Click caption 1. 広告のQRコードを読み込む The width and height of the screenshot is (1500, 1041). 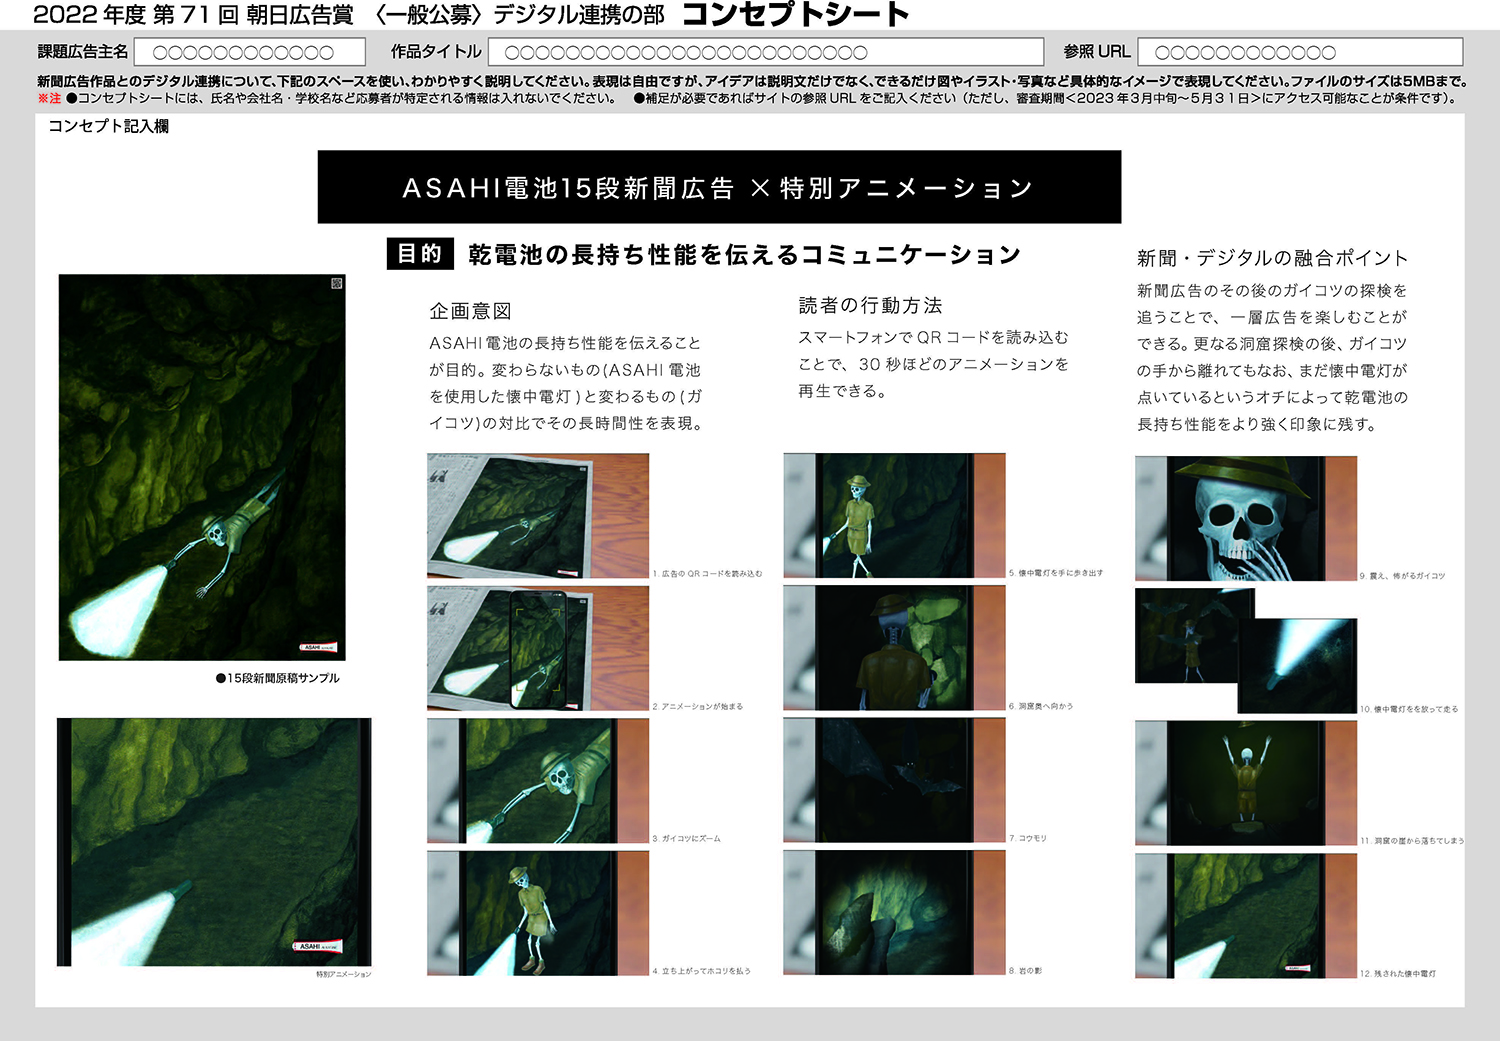click(707, 574)
